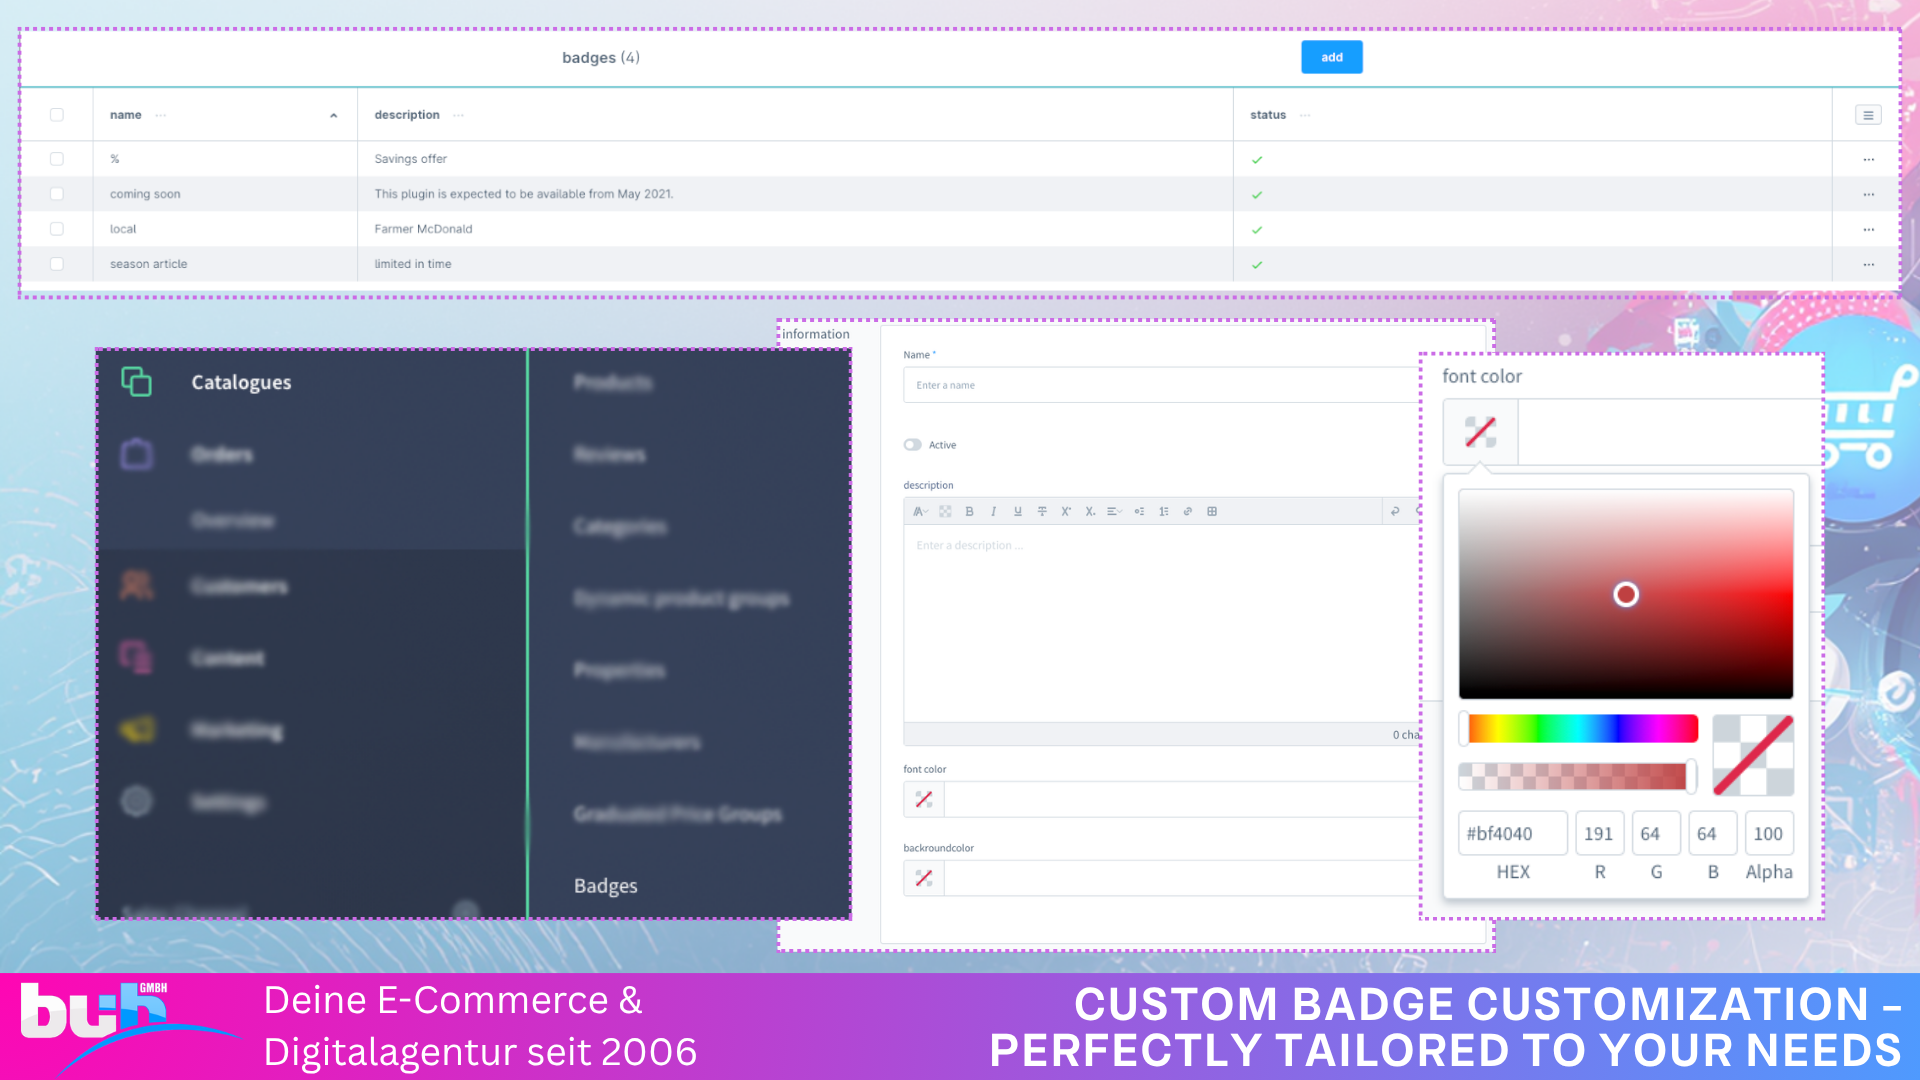Select the checkbox for the 'season article' row
The width and height of the screenshot is (1920, 1080).
(x=57, y=264)
